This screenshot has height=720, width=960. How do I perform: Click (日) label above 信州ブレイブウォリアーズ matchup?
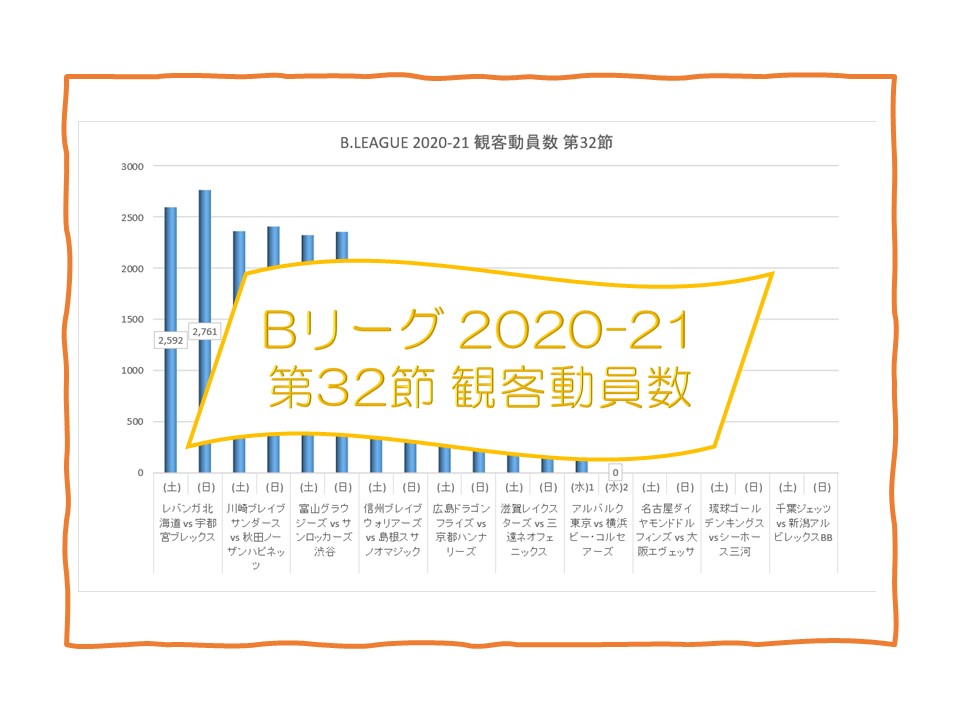point(411,487)
